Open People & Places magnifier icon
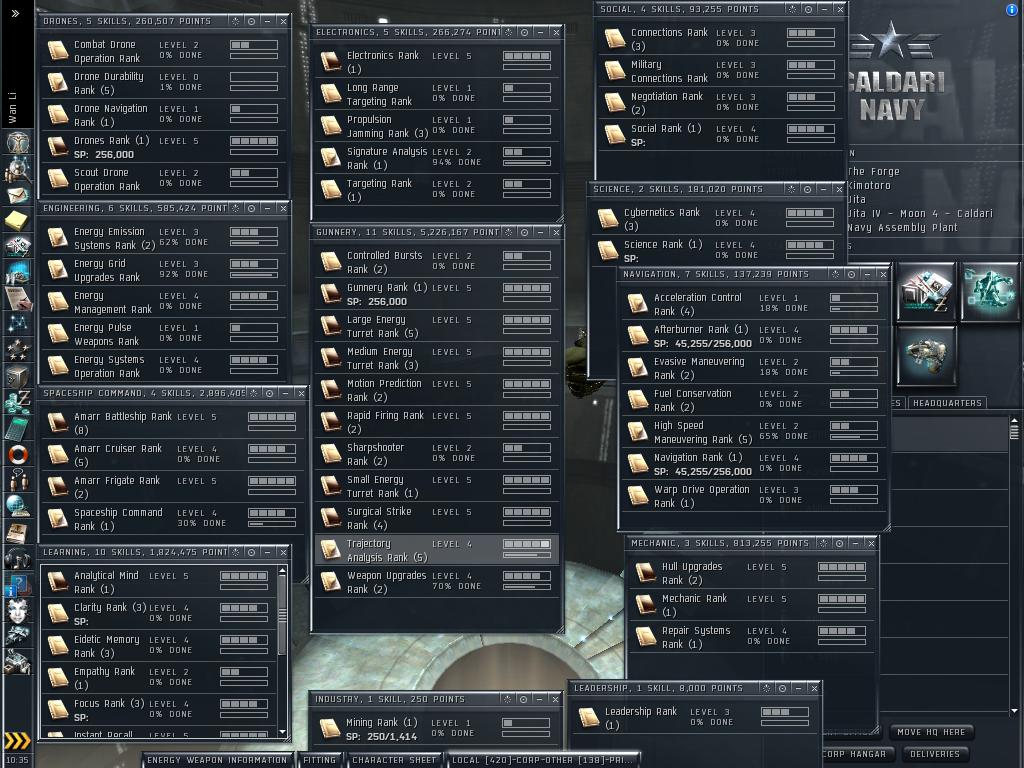This screenshot has width=1024, height=768. click(x=18, y=169)
